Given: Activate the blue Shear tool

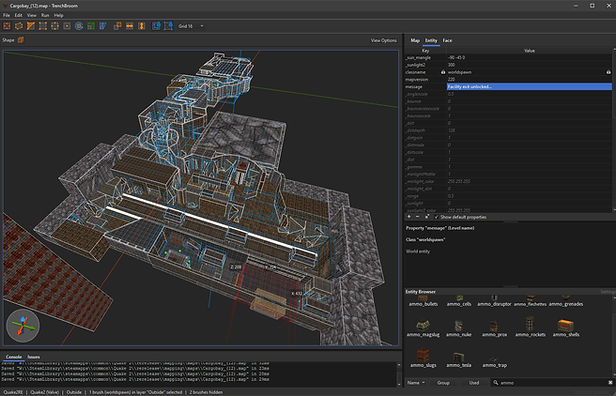Looking at the screenshot, I should click(103, 26).
